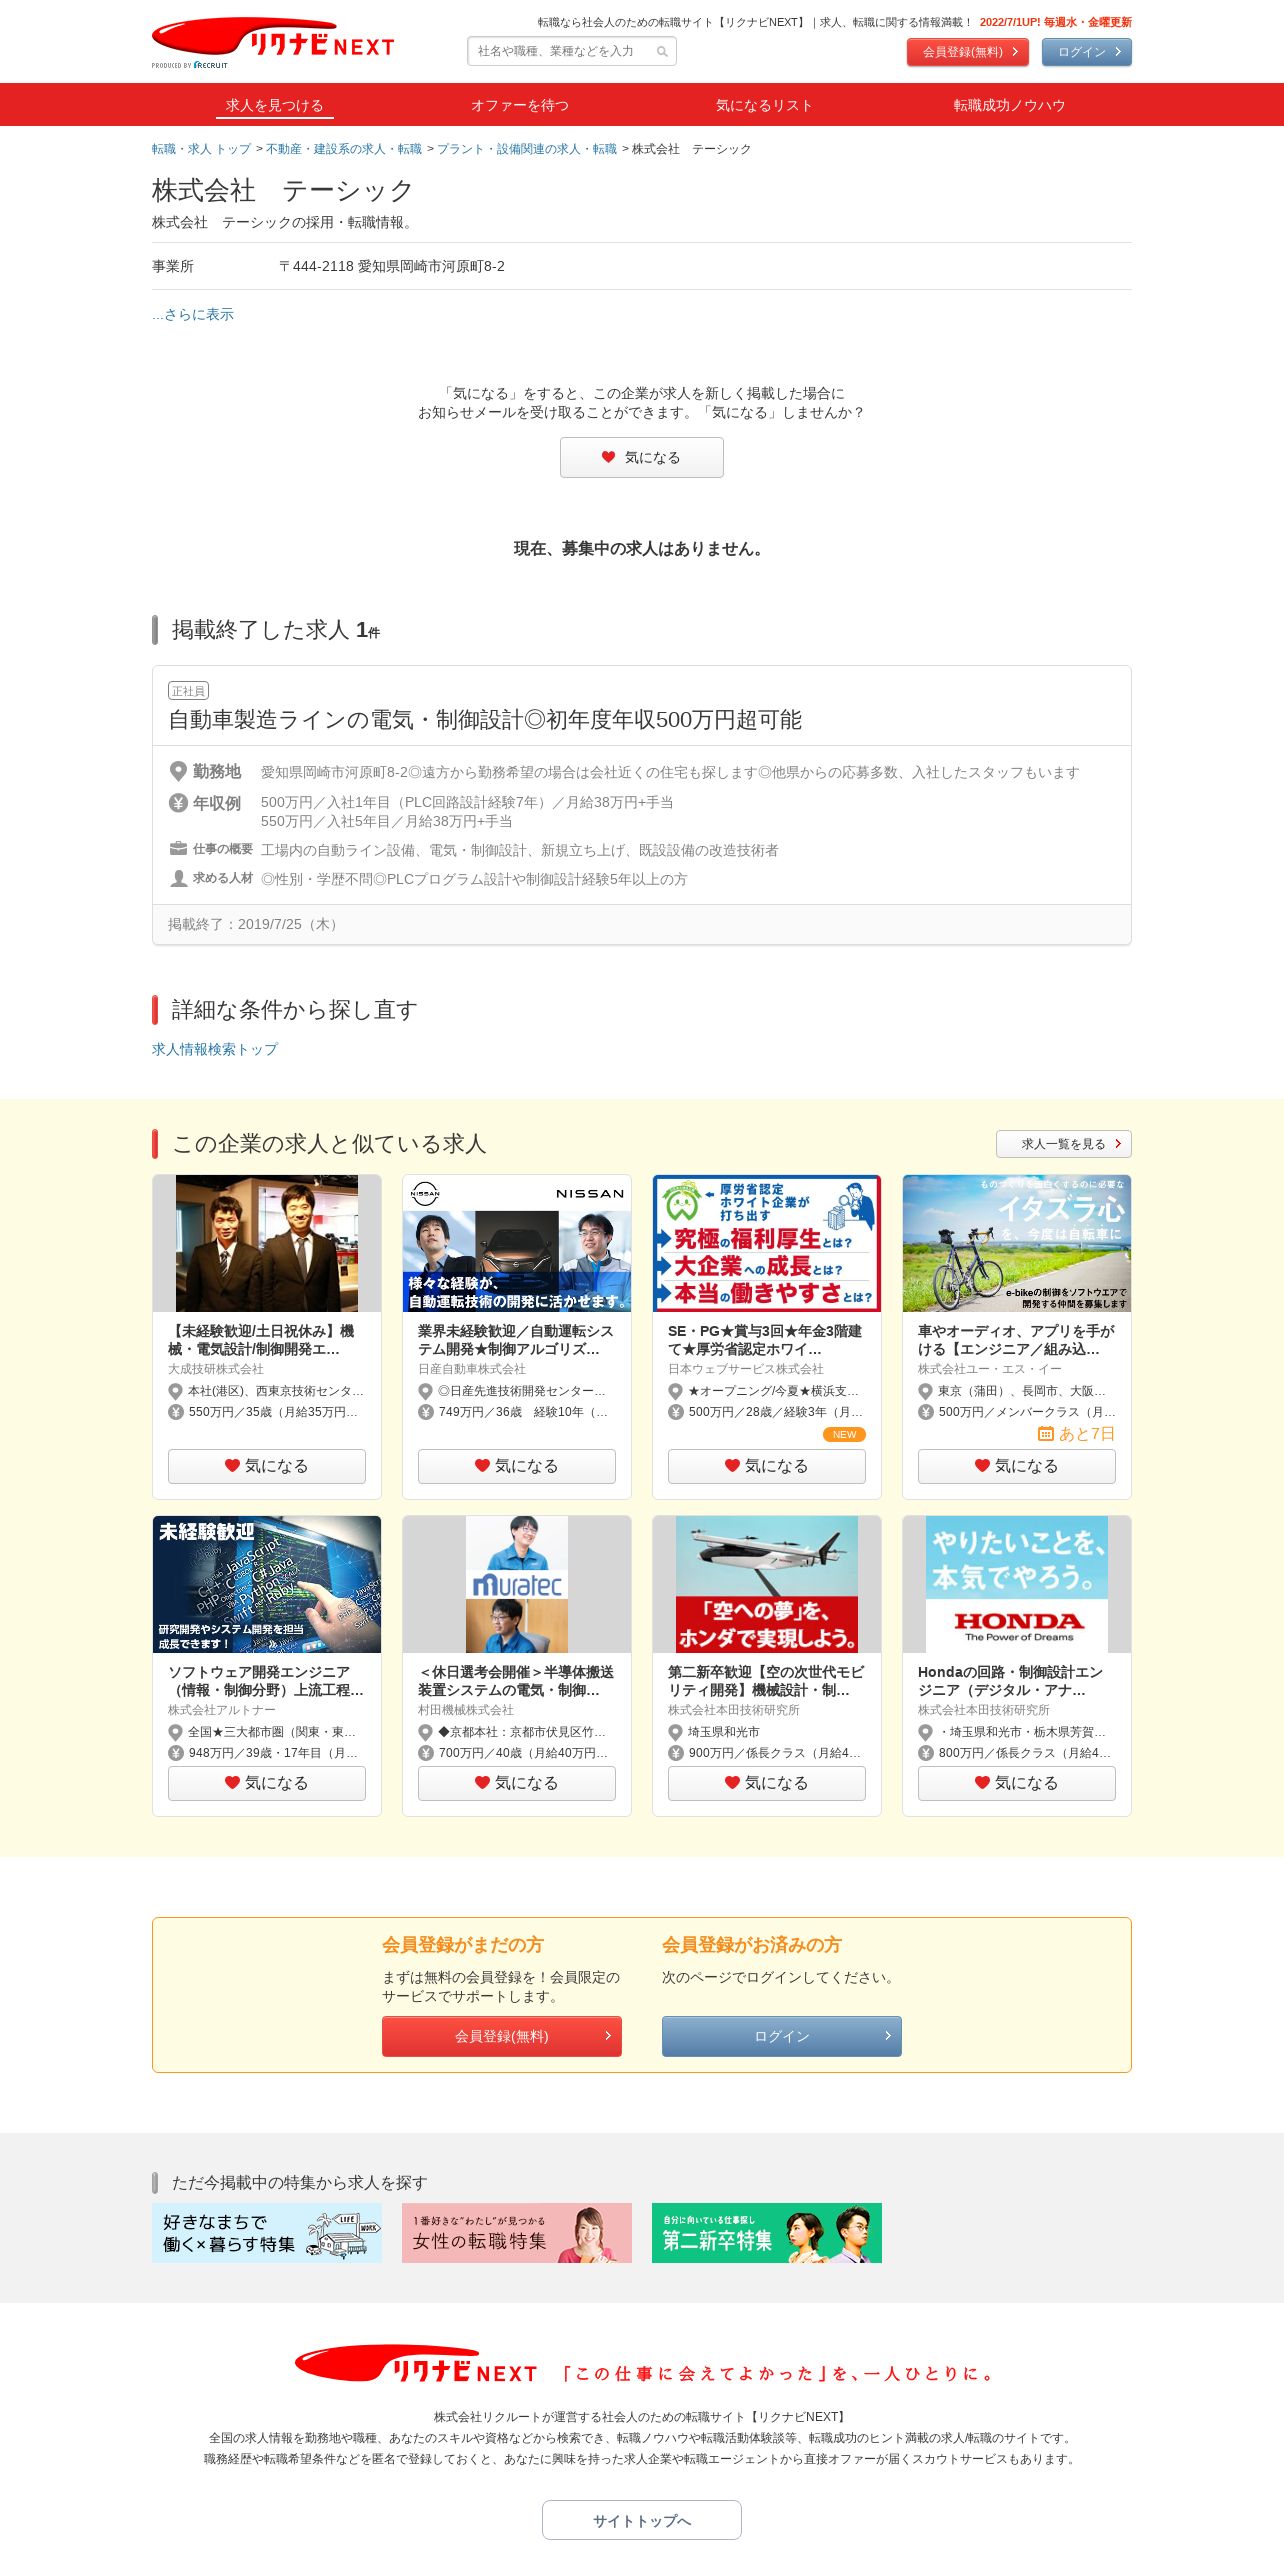Click the 求める人材 person icon
Screen dimensions: 1284x2568
pos(178,878)
